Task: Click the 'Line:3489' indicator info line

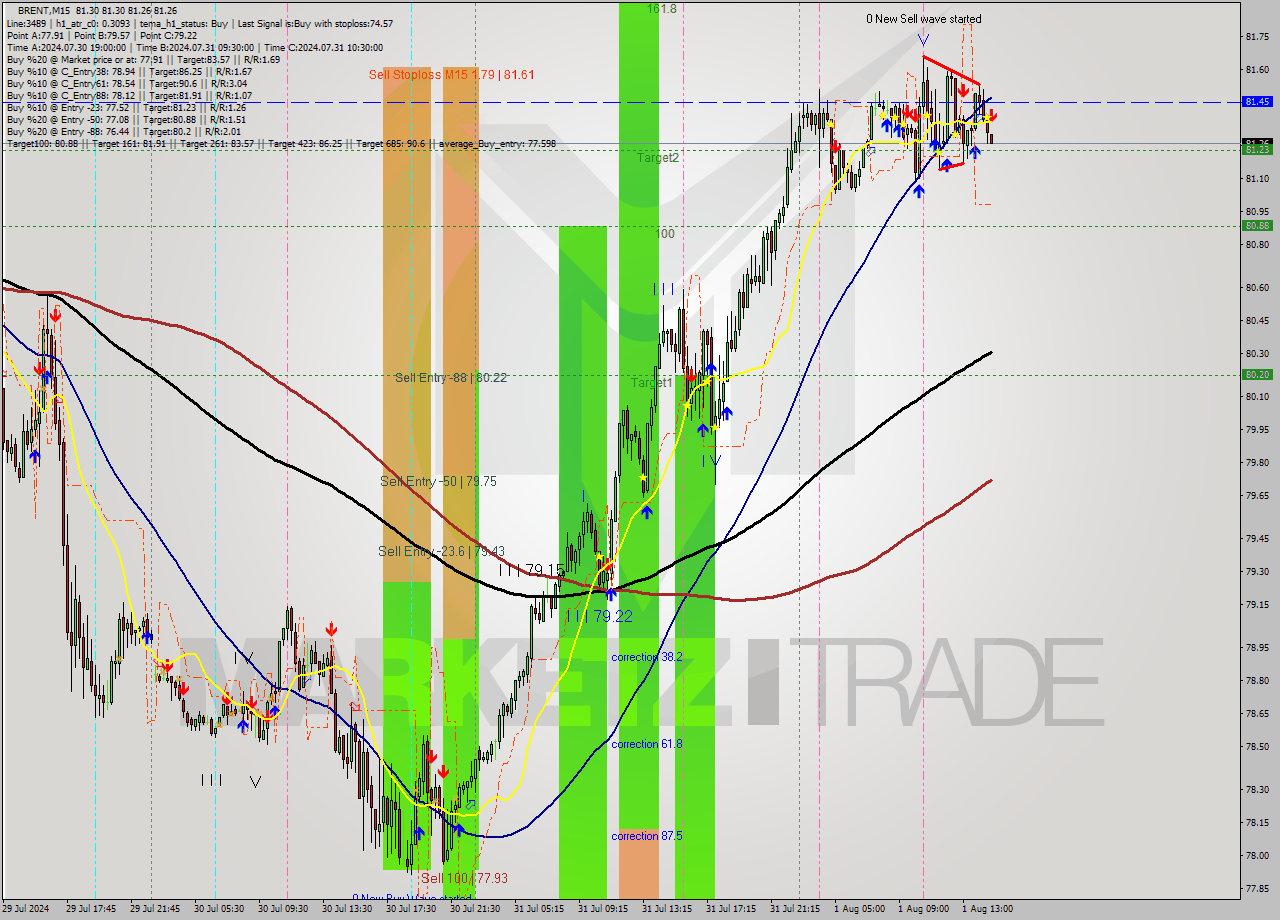Action: pos(199,23)
